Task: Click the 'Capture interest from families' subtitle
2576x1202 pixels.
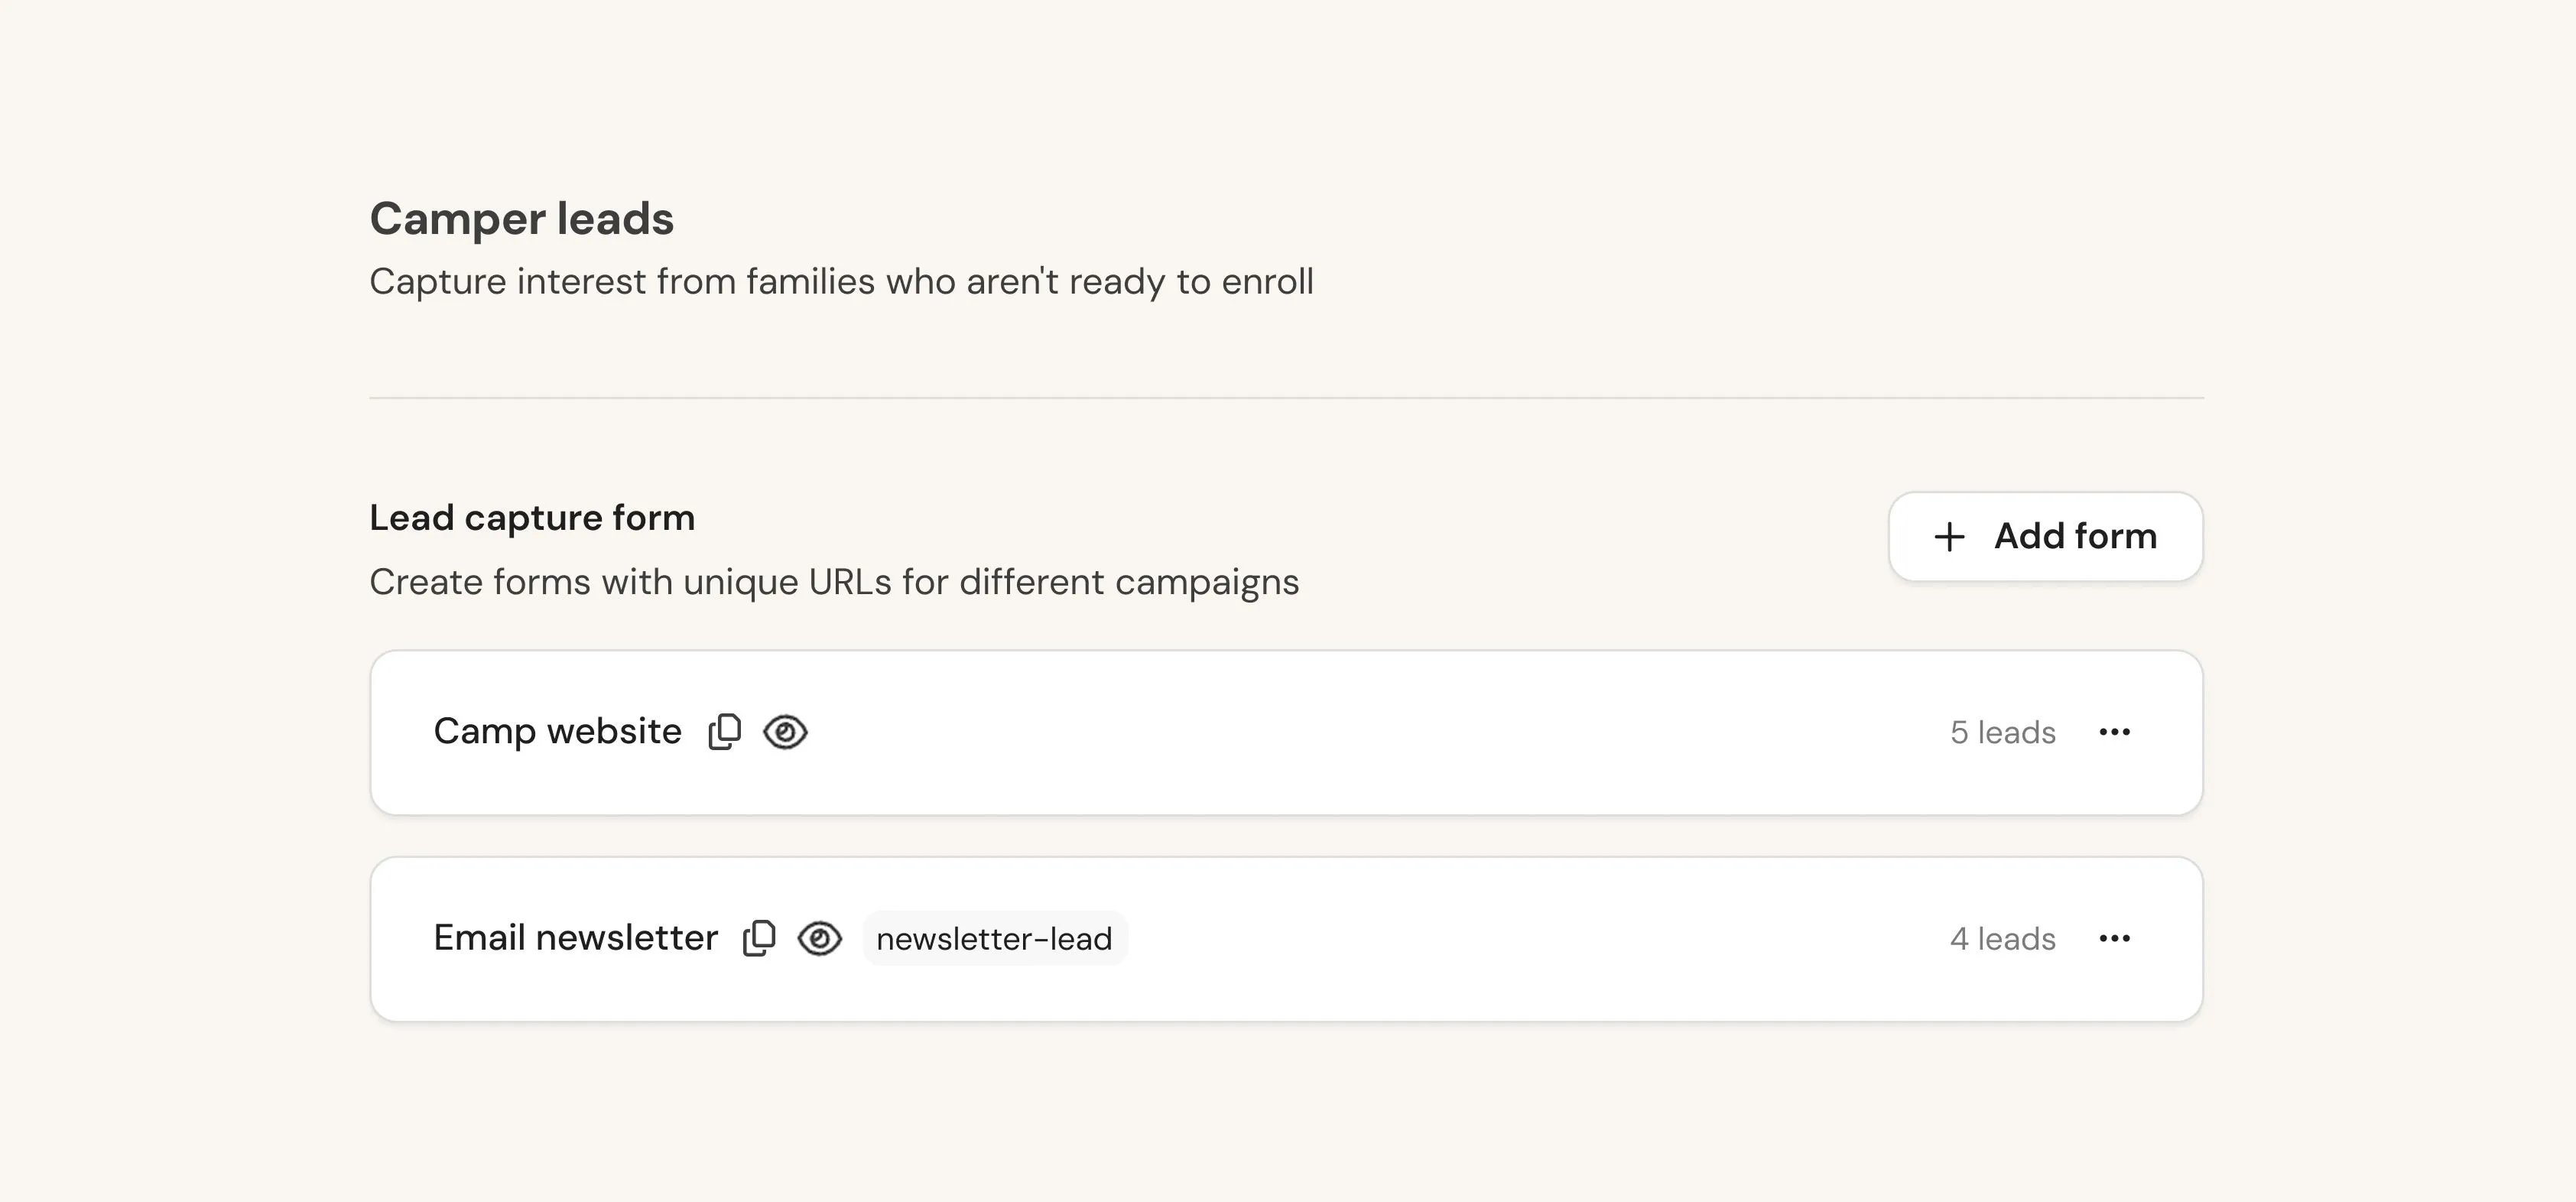Action: click(841, 282)
